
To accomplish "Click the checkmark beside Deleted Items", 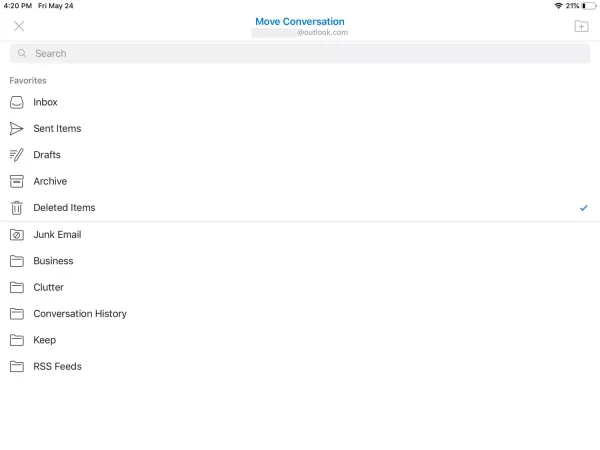I will 583,208.
